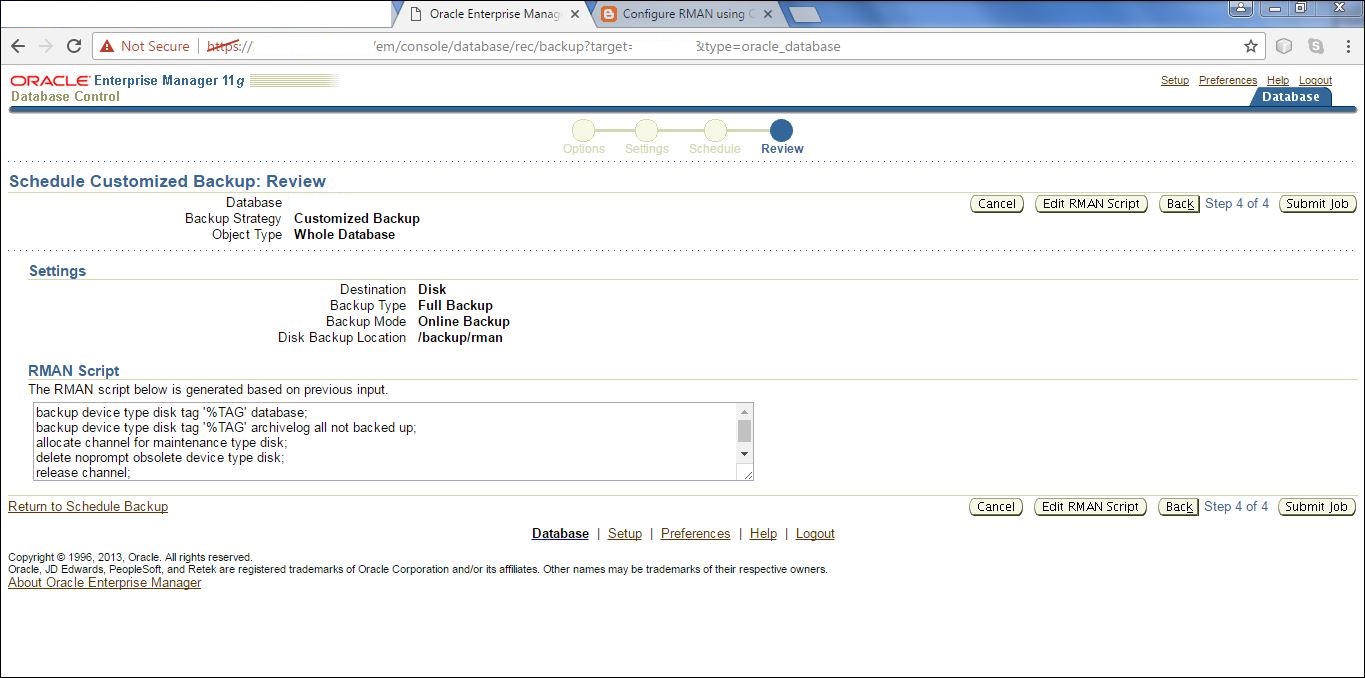Click the top Cancel button
This screenshot has width=1365, height=678.
[x=997, y=204]
